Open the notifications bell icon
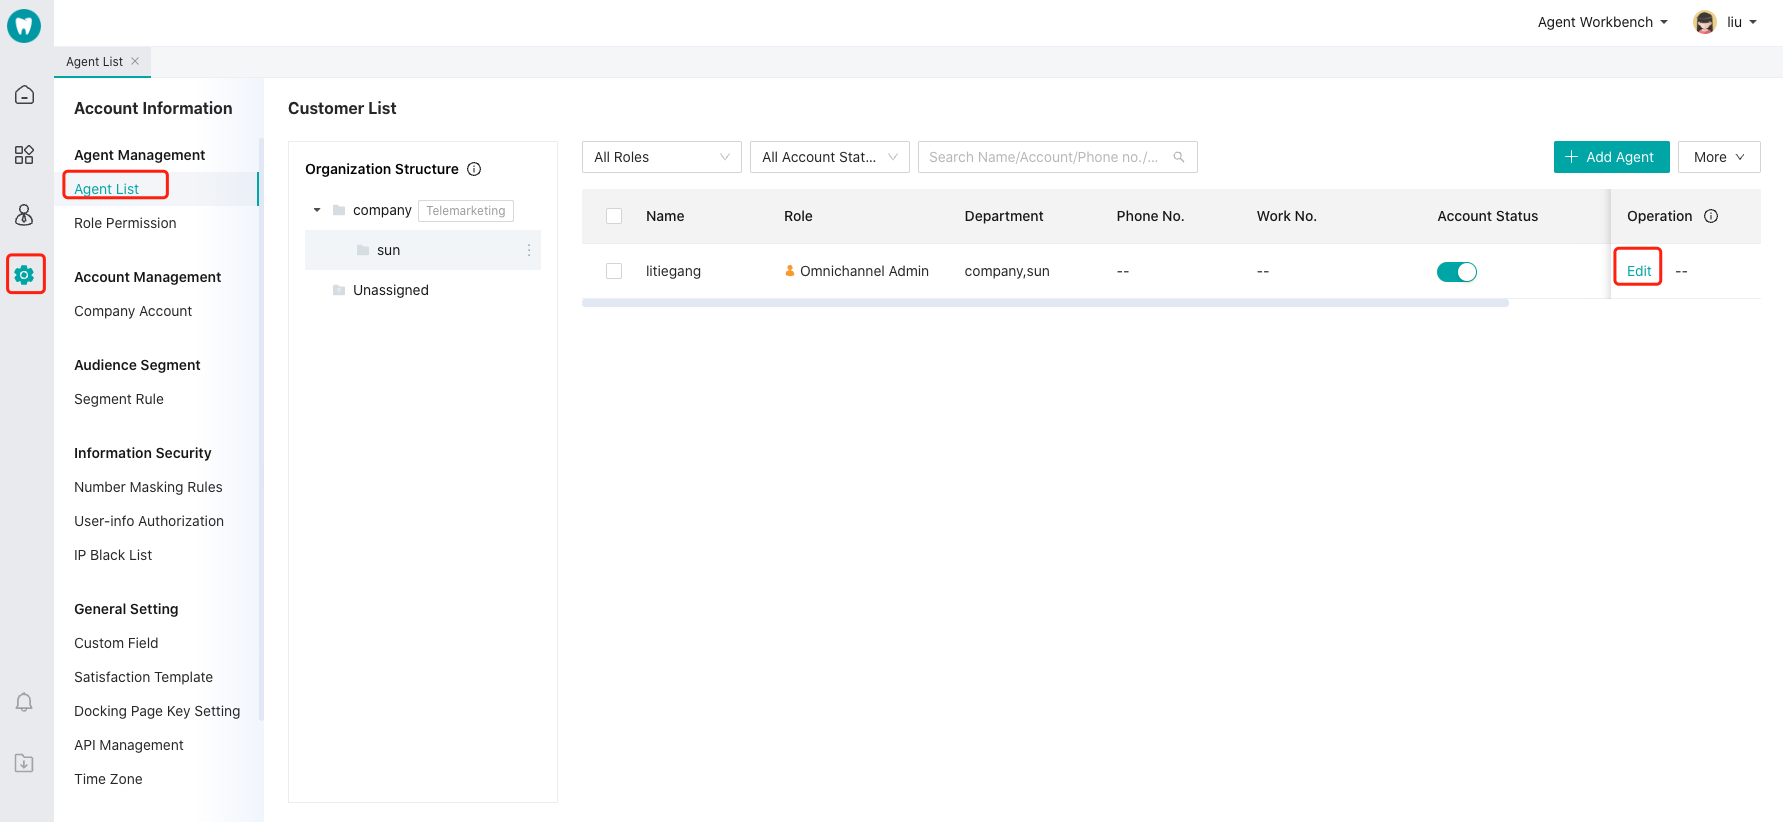This screenshot has width=1783, height=822. tap(24, 702)
